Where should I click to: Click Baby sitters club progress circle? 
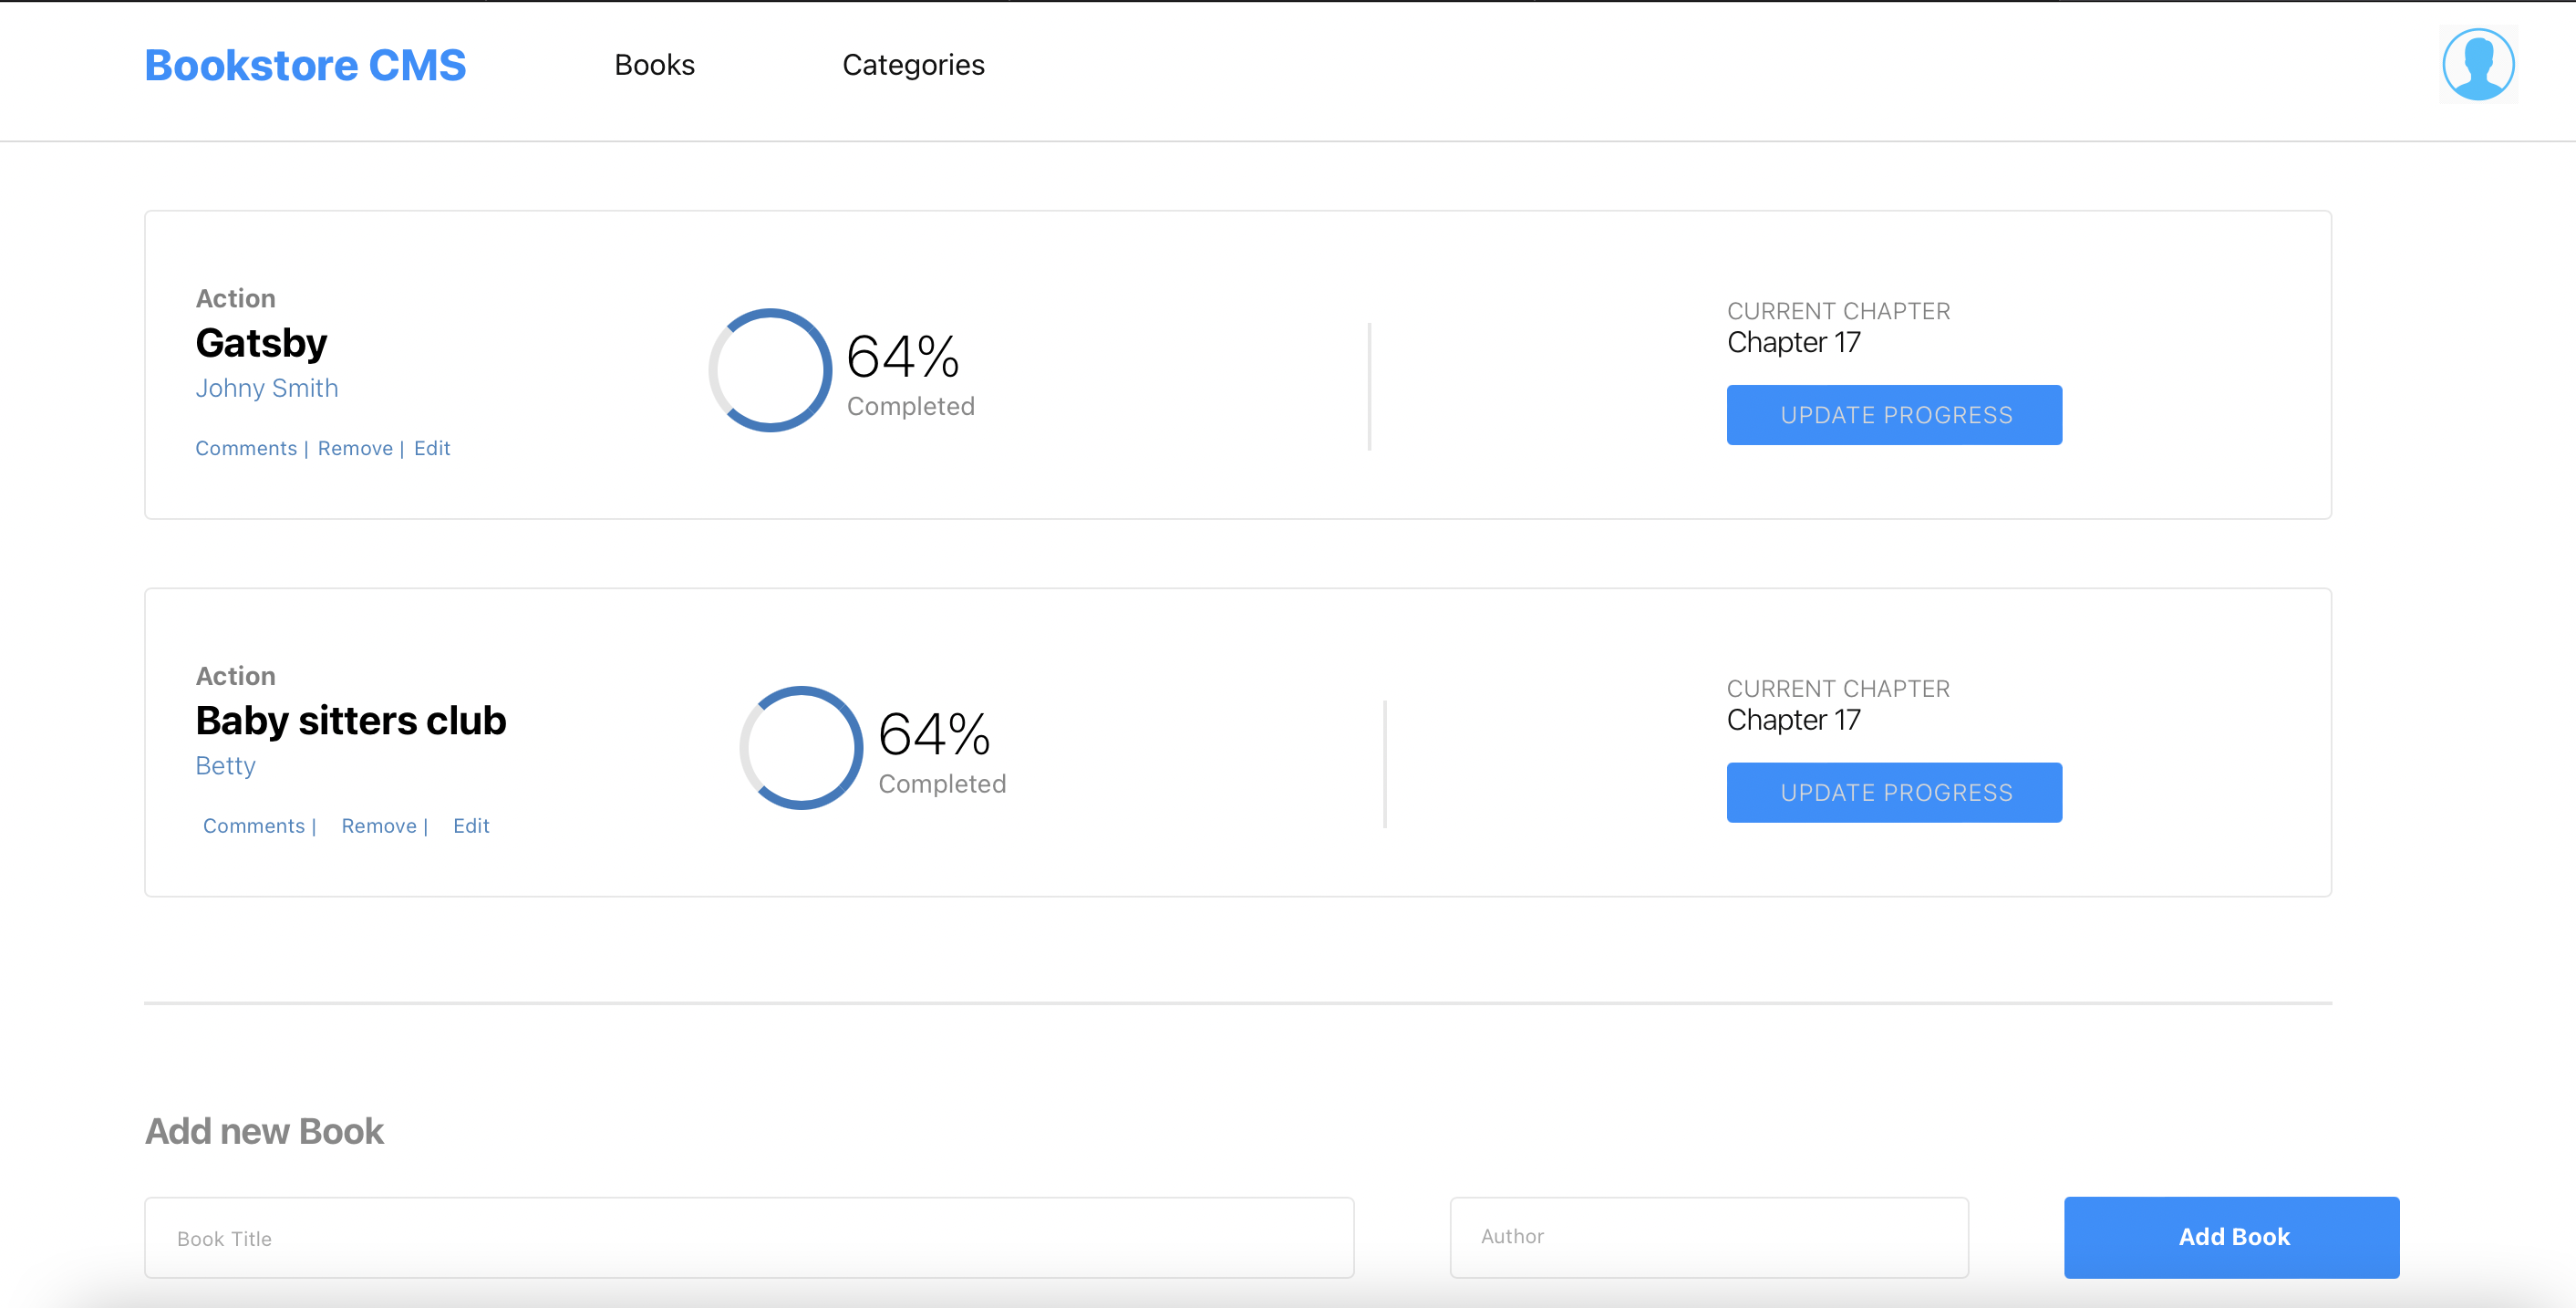(x=801, y=748)
